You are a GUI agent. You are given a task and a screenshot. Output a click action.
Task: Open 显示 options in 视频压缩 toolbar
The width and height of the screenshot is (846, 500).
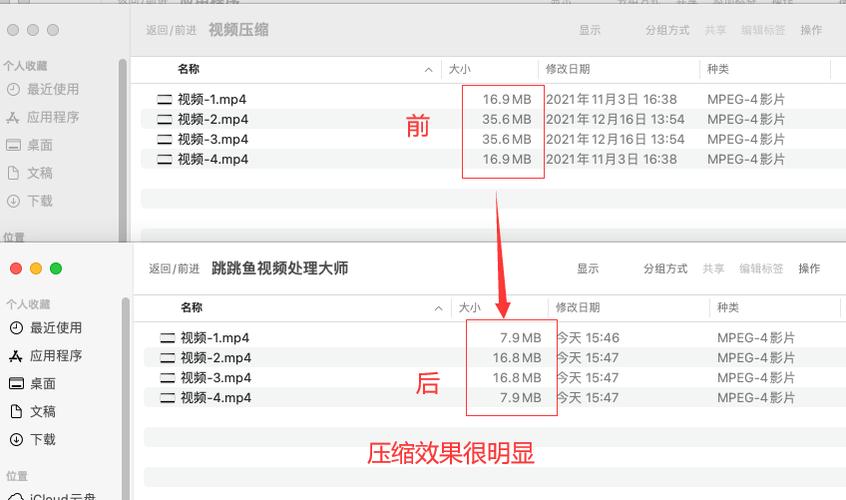[590, 30]
